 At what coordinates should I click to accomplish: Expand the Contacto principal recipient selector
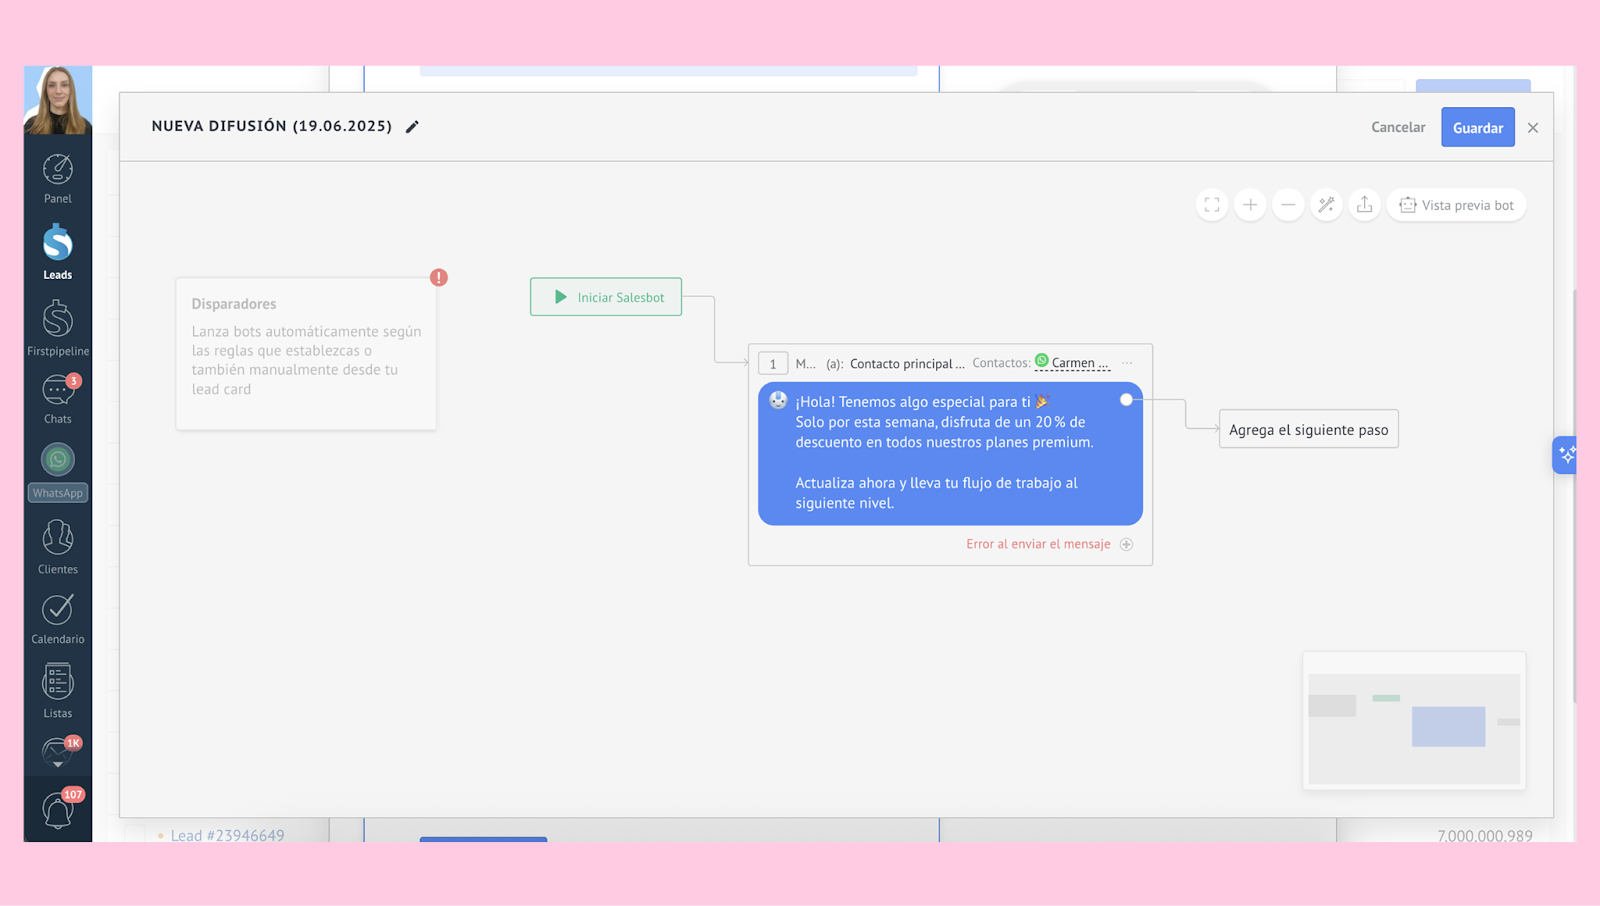tap(906, 364)
